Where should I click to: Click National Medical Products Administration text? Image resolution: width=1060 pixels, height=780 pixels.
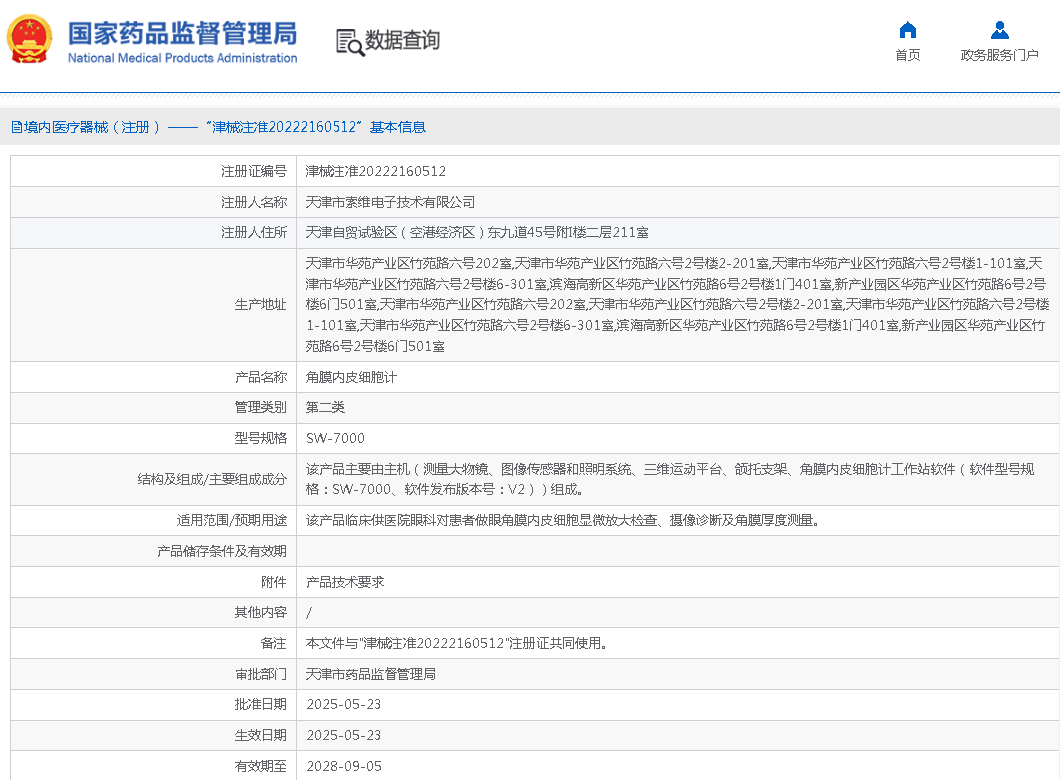point(183,58)
